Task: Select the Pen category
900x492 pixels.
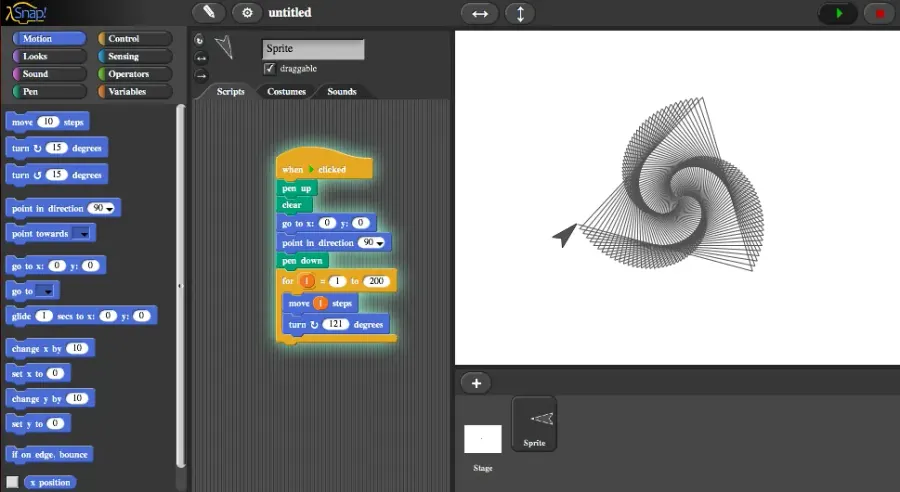Action: 49,91
